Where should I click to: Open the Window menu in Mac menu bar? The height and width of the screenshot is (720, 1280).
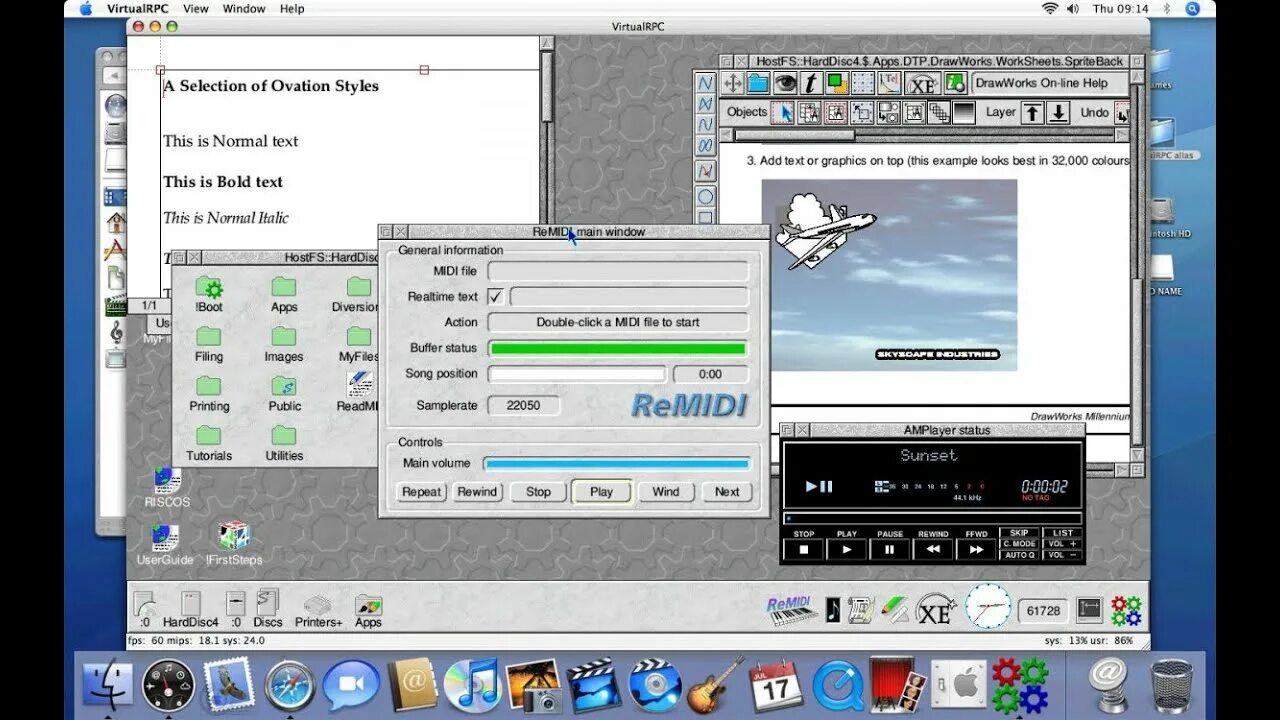pyautogui.click(x=244, y=8)
